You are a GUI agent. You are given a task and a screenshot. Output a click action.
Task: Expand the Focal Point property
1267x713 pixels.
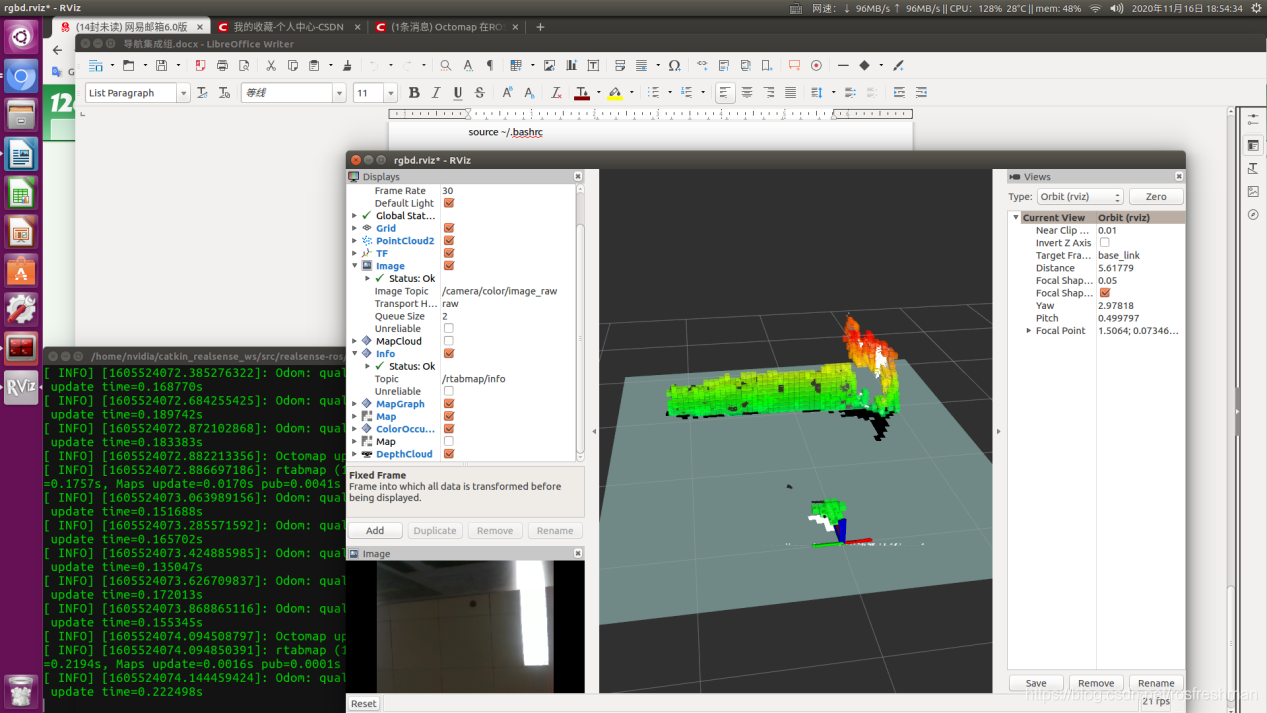click(1029, 331)
